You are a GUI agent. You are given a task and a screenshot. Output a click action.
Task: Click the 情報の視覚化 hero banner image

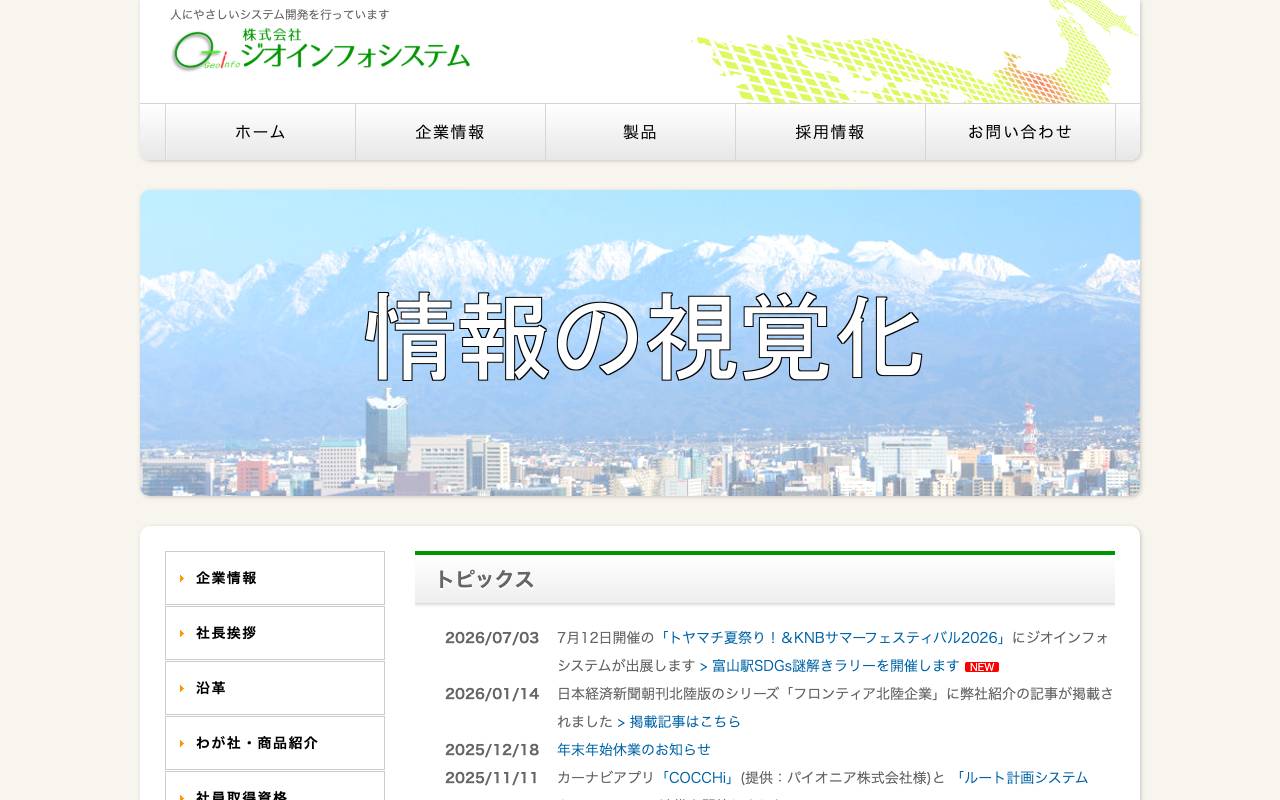(x=640, y=343)
